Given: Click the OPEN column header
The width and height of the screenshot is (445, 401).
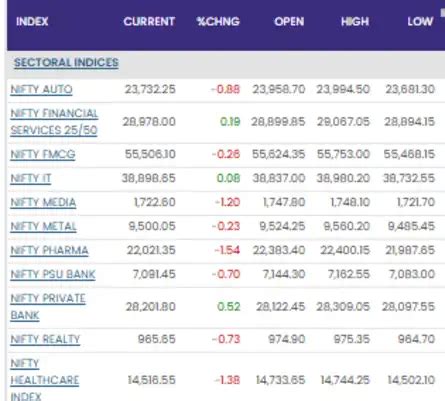Looking at the screenshot, I should (x=289, y=22).
